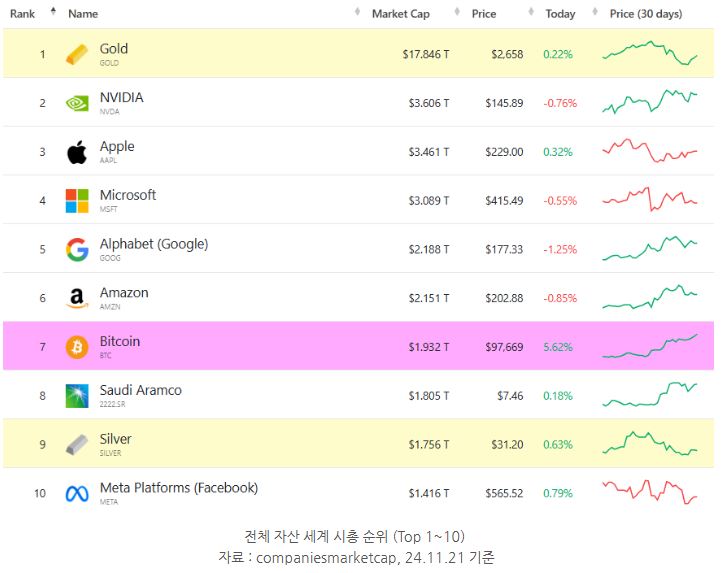721x573 pixels.
Task: Click Bitcoin's price $97,669
Action: (x=504, y=347)
